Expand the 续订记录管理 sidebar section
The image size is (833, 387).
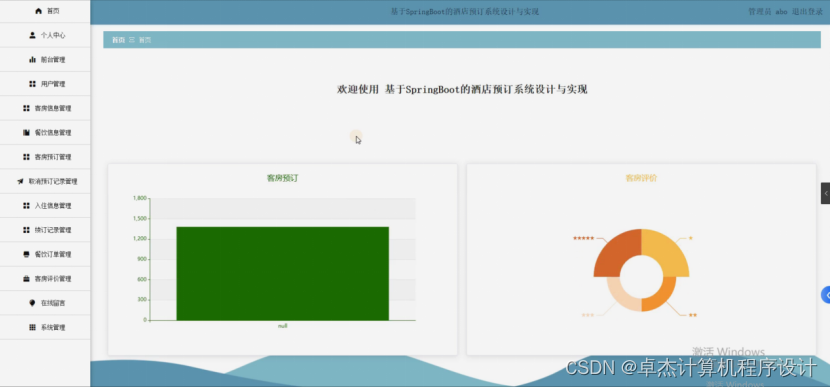tap(45, 230)
